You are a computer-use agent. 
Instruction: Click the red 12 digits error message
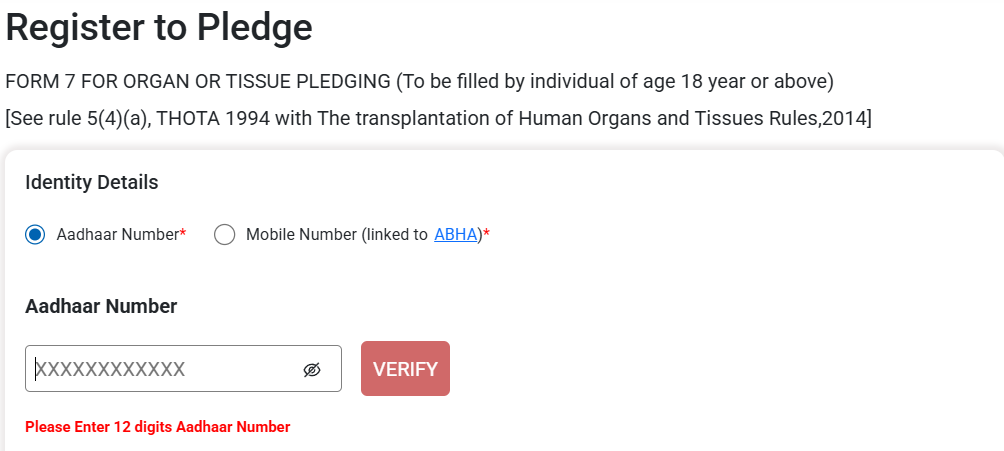[158, 427]
